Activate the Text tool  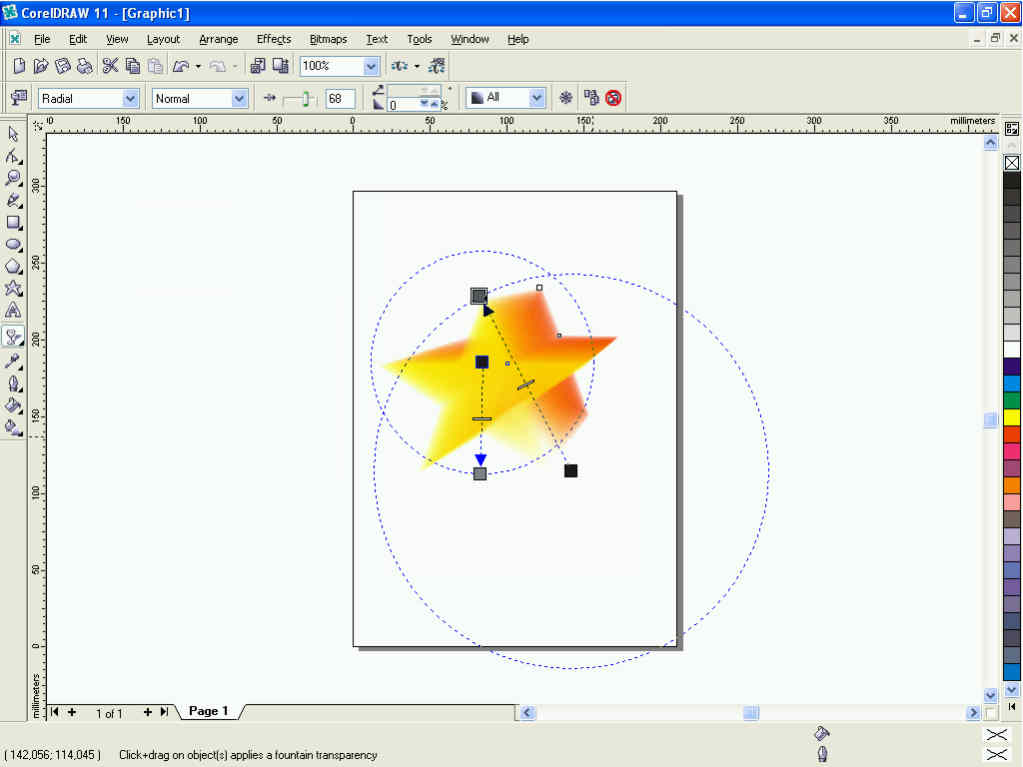(x=14, y=310)
